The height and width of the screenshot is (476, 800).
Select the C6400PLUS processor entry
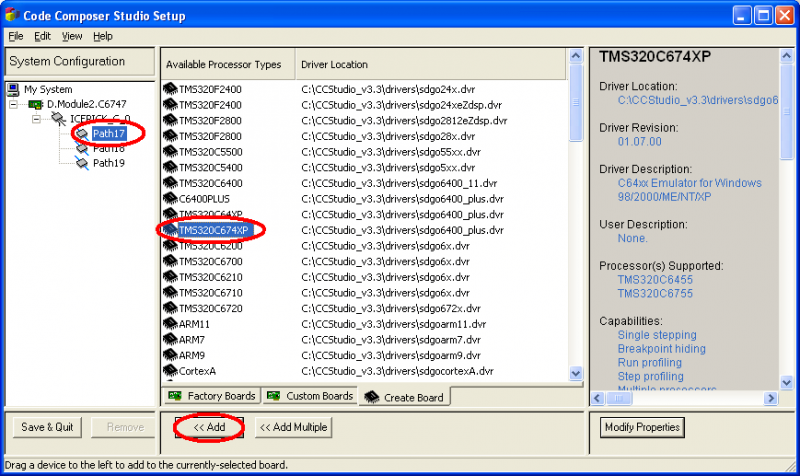pyautogui.click(x=204, y=198)
